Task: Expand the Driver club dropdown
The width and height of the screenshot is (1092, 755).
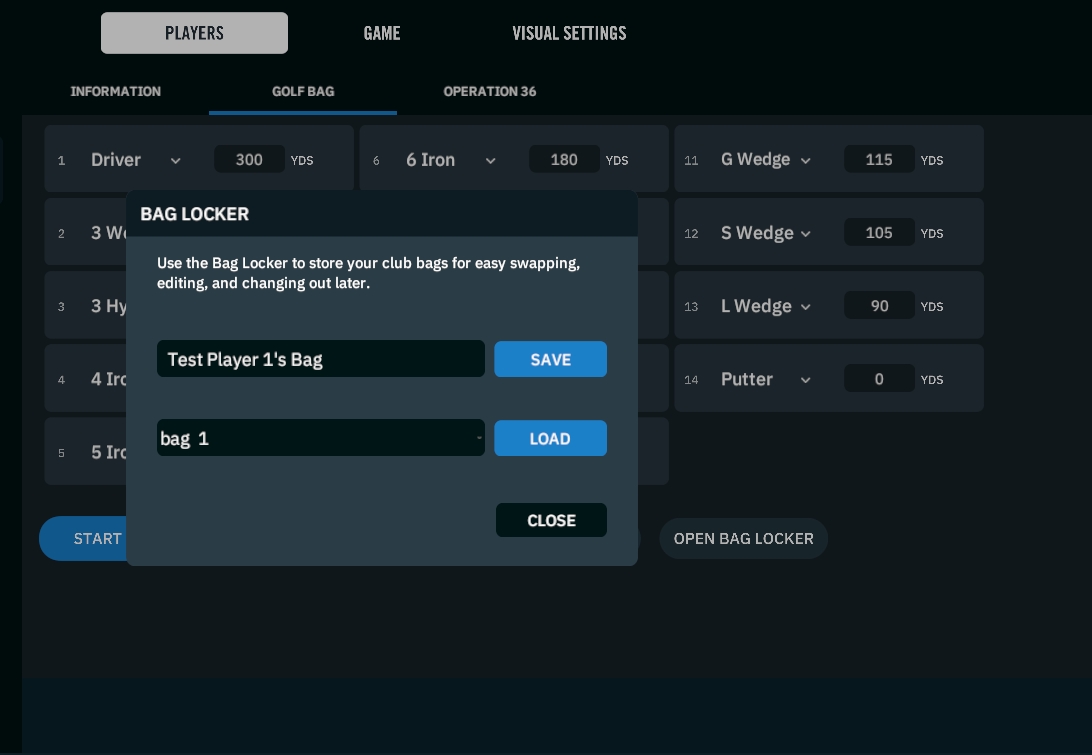Action: (175, 160)
